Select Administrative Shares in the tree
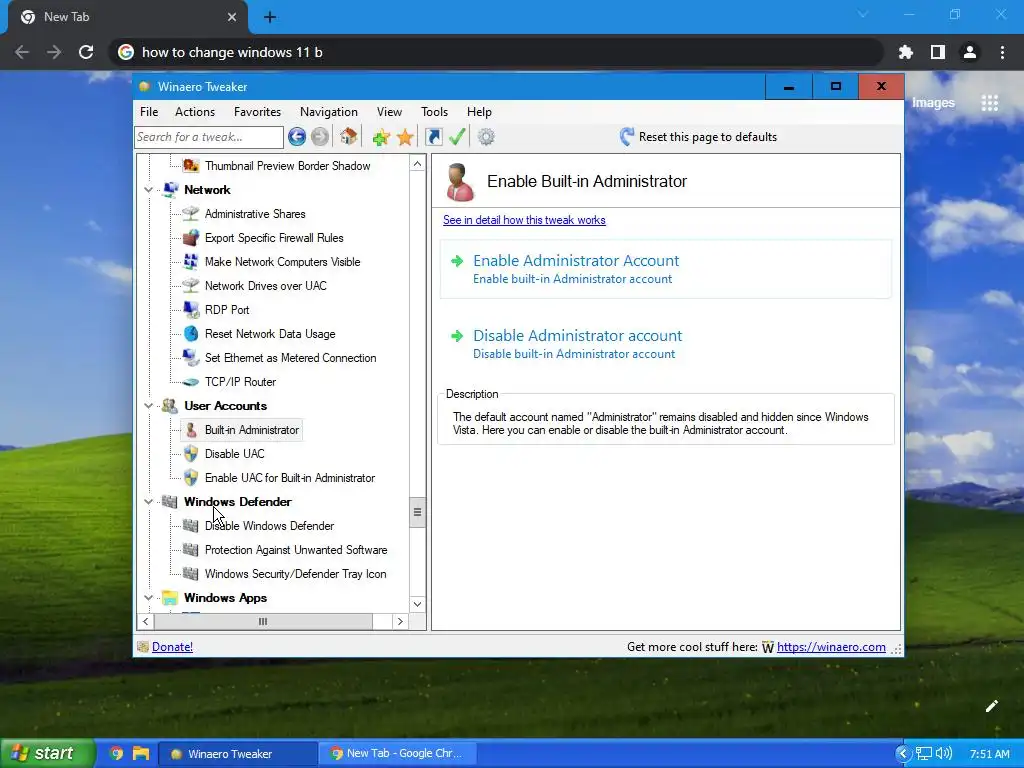1024x768 pixels. tap(255, 214)
